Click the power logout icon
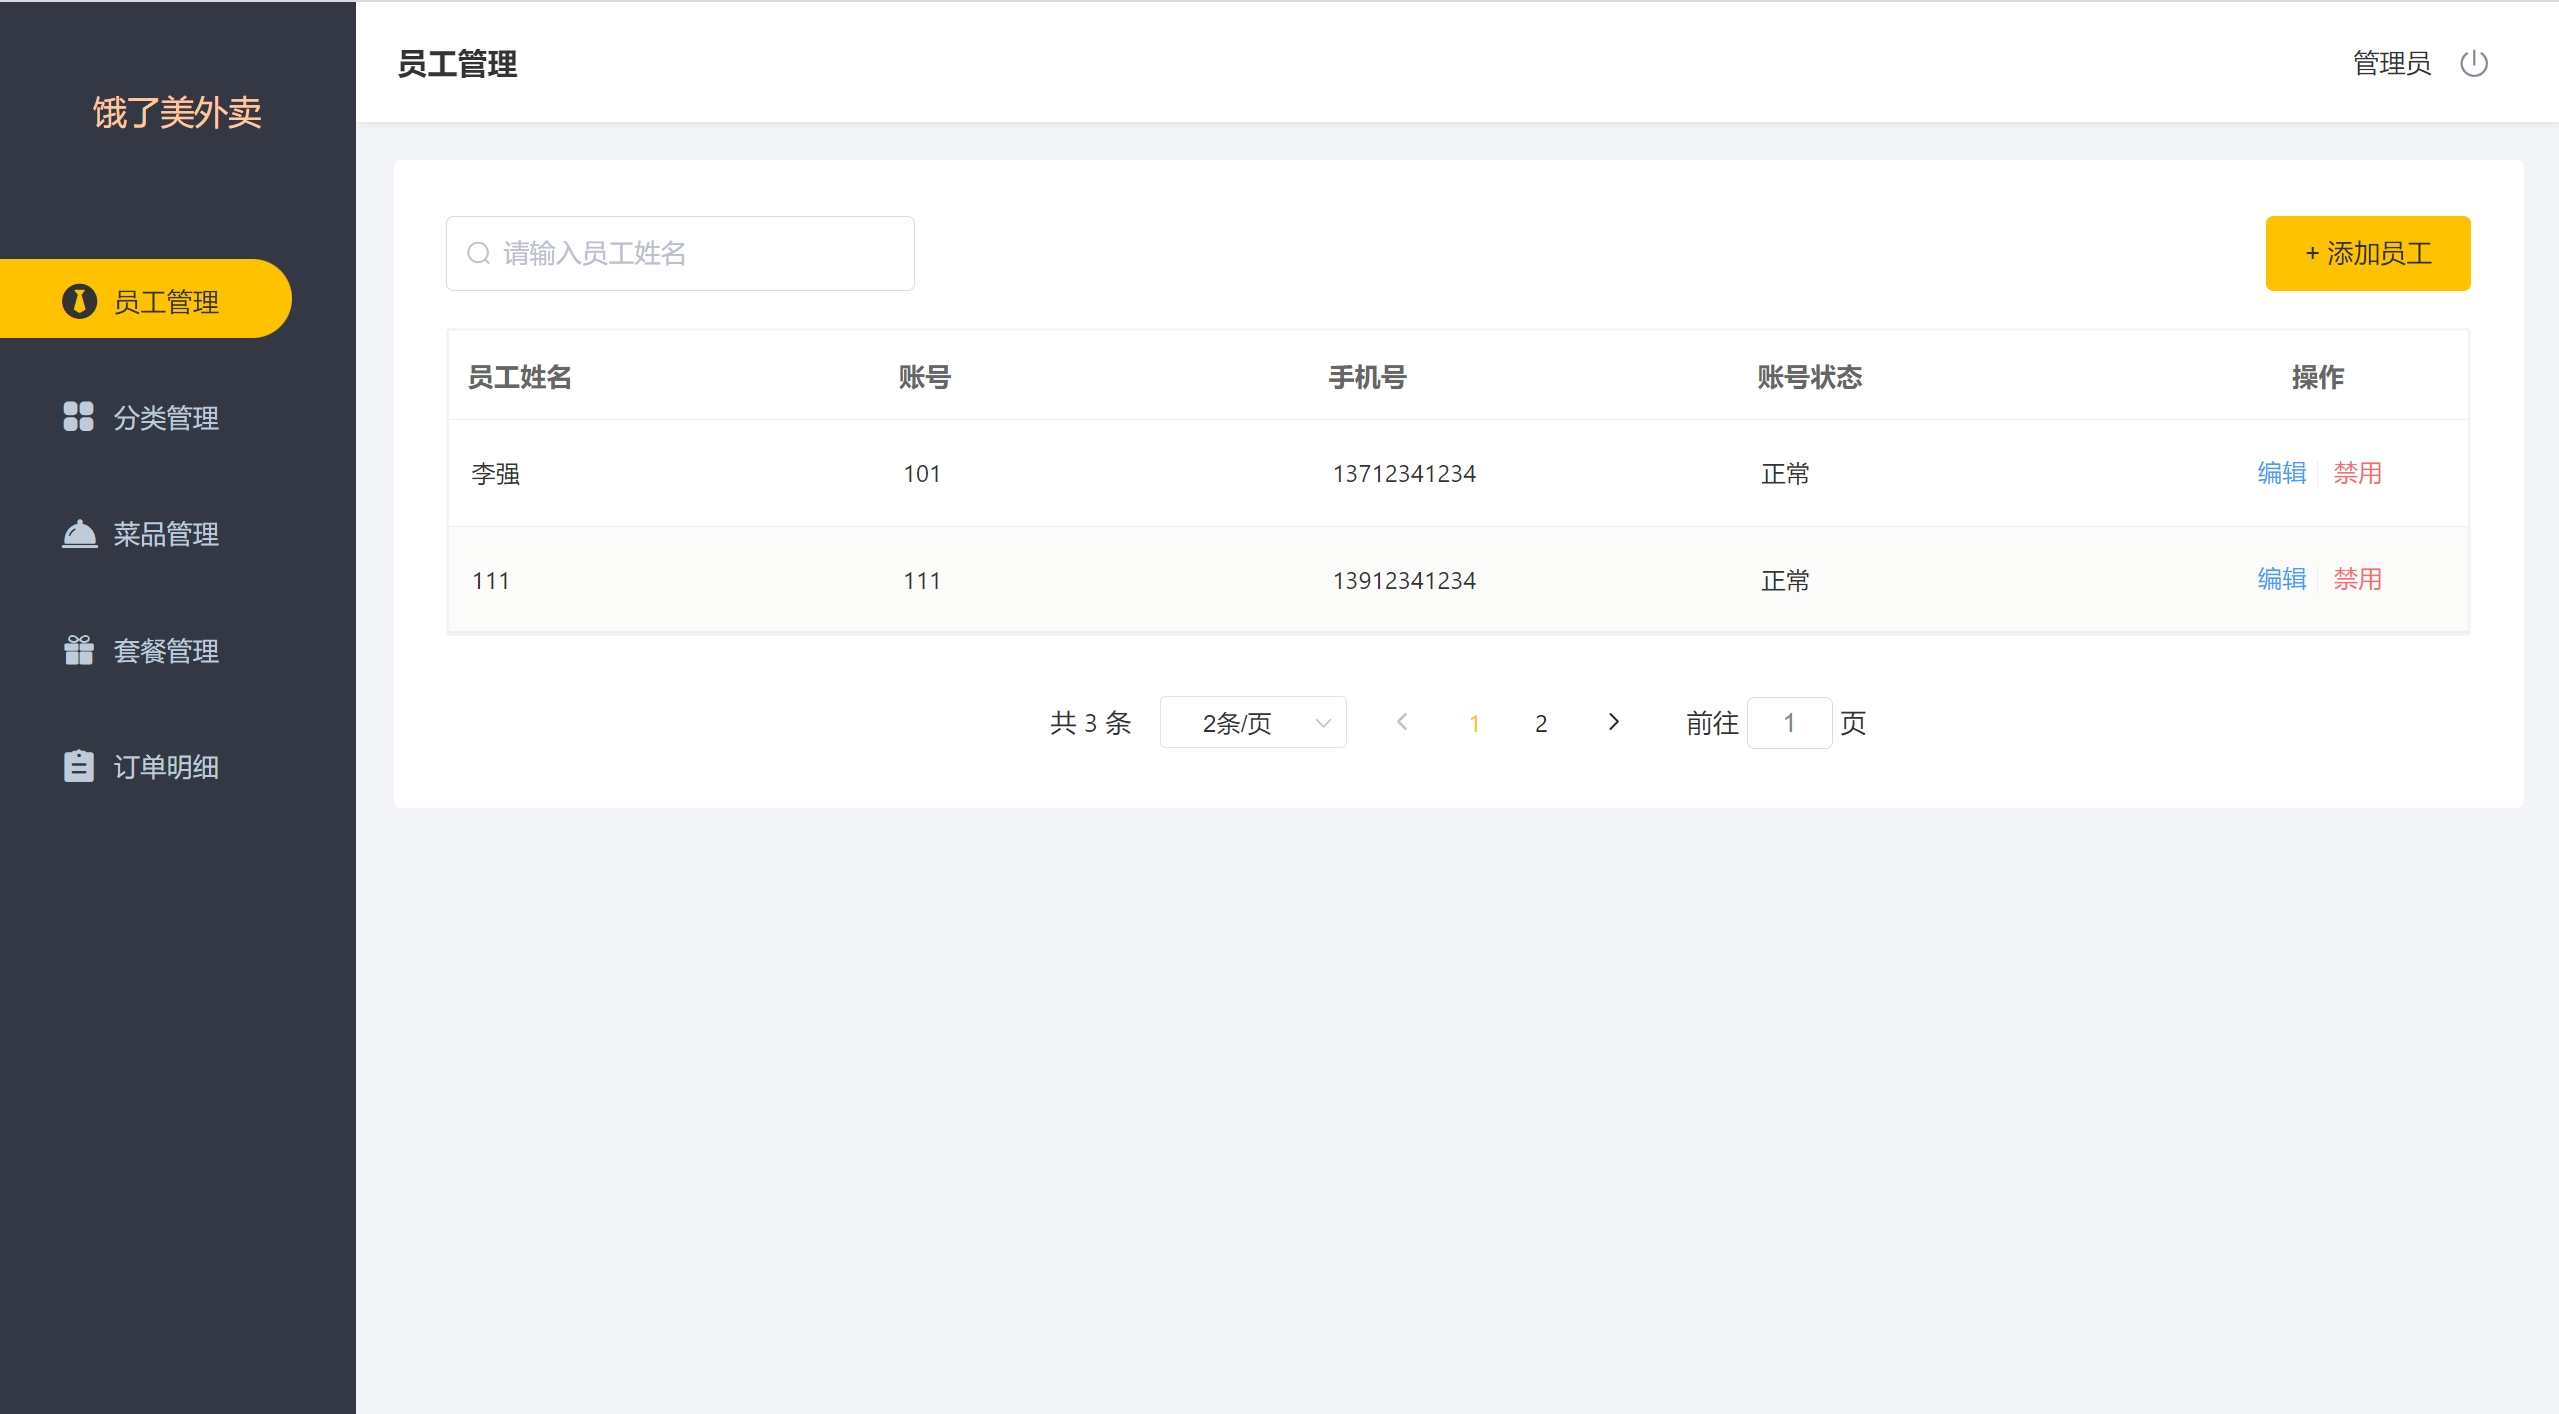Viewport: 2559px width, 1414px height. [2473, 64]
